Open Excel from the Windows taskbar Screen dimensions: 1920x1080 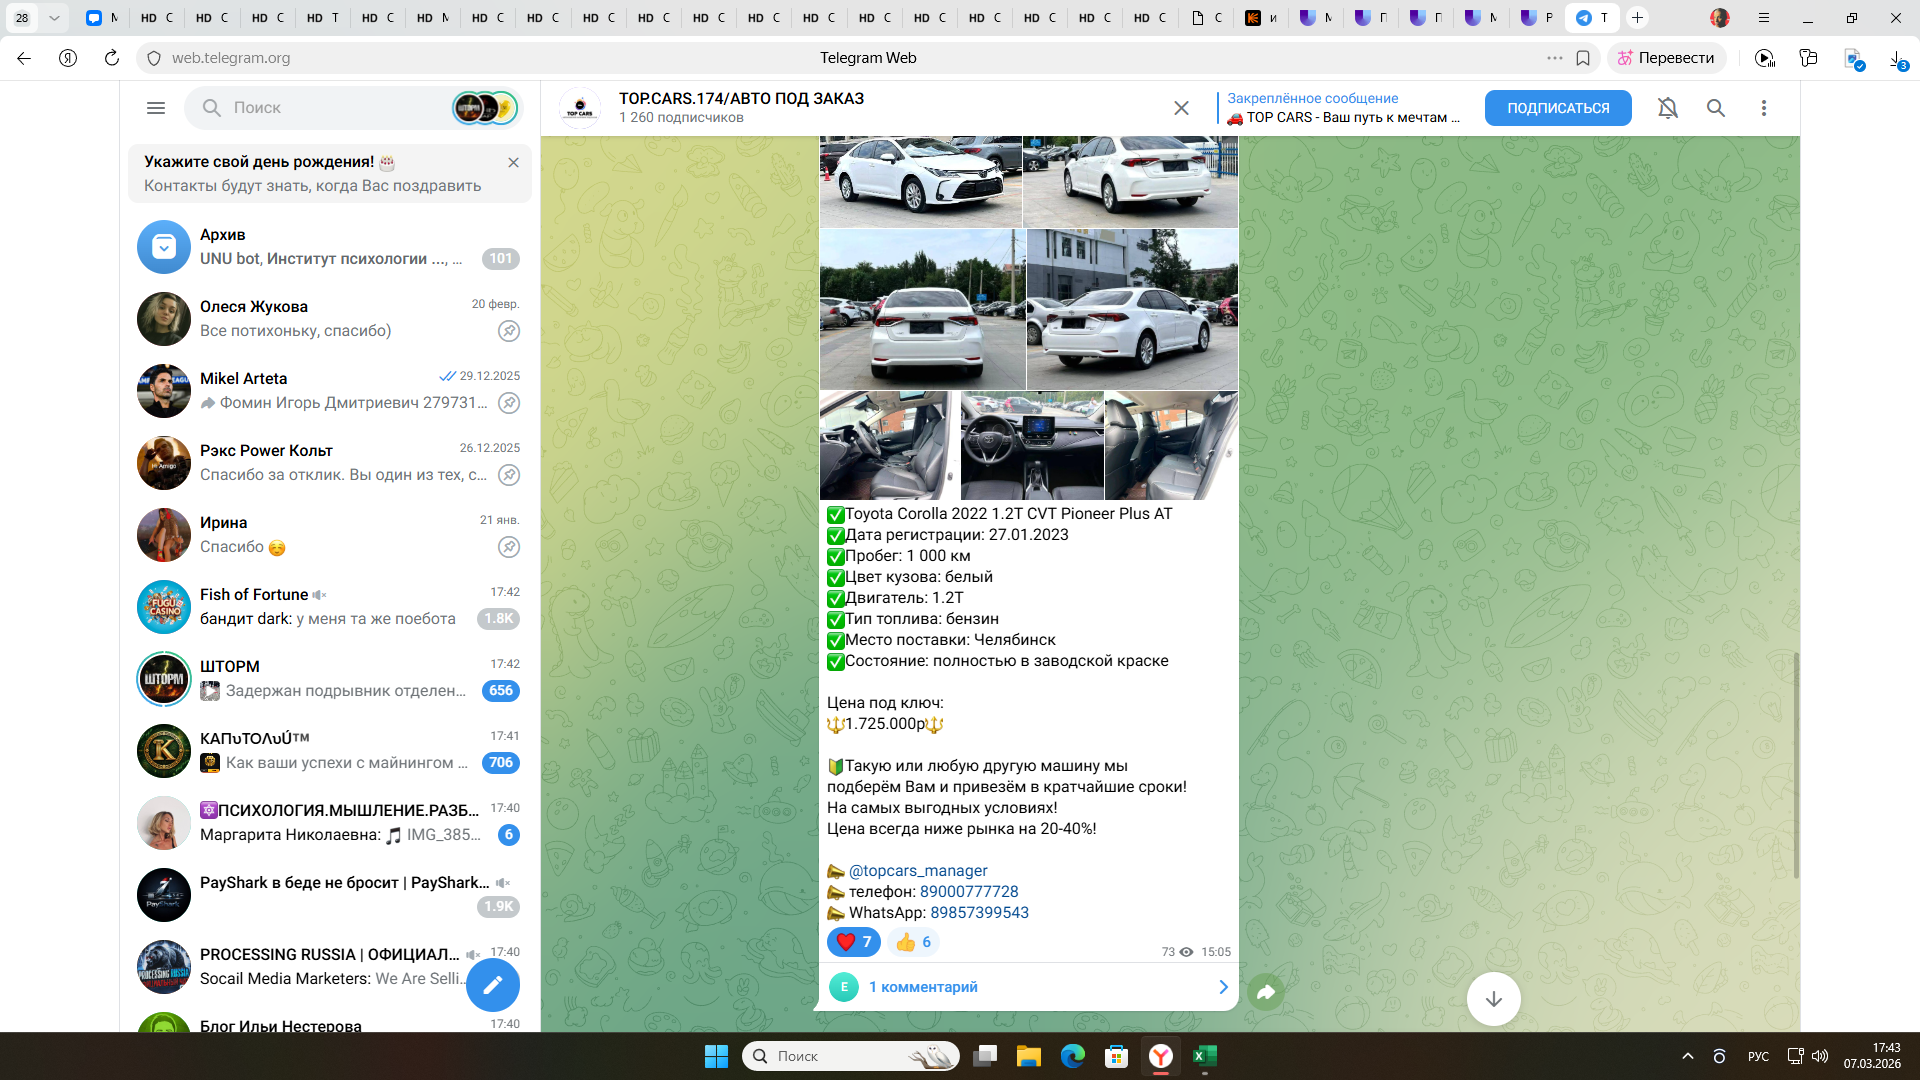(1205, 1057)
